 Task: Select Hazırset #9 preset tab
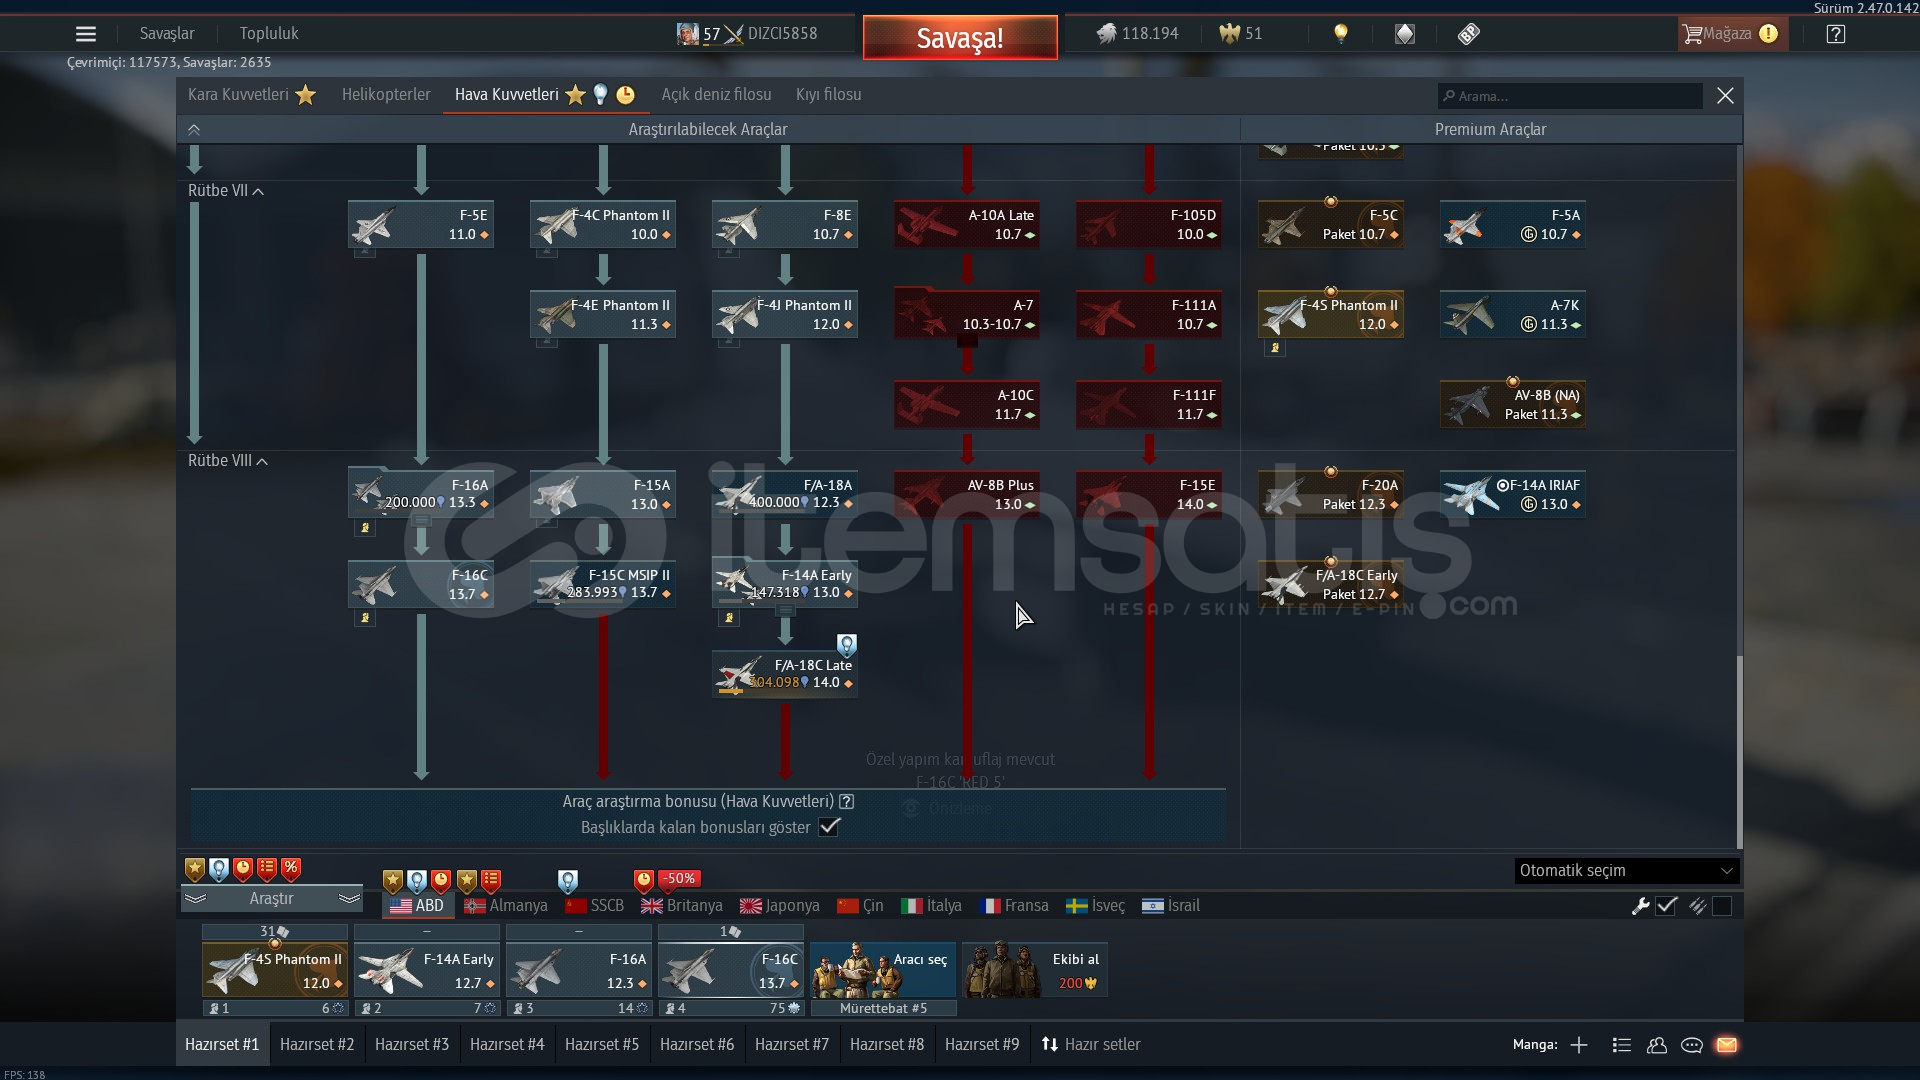[982, 1045]
